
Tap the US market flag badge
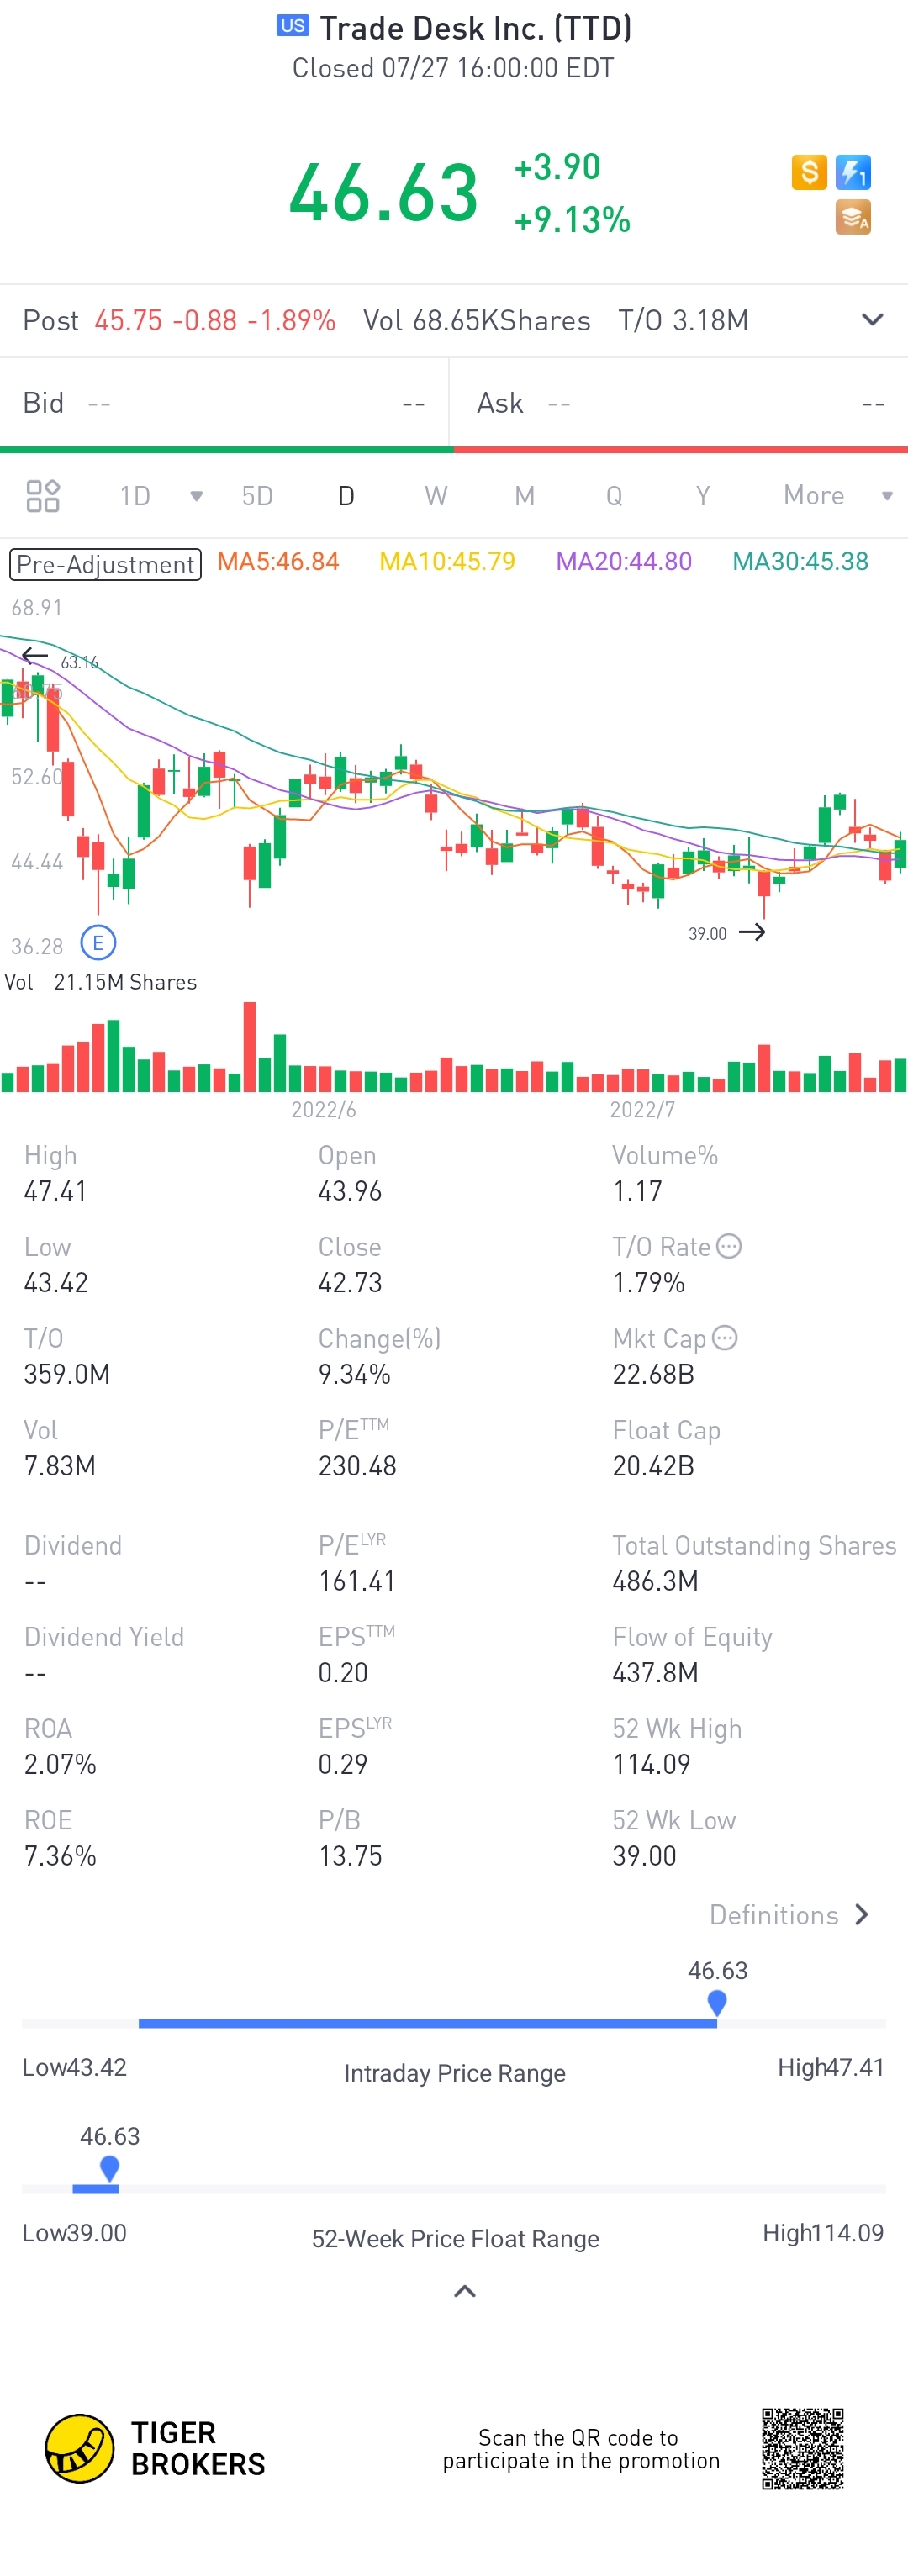(293, 26)
